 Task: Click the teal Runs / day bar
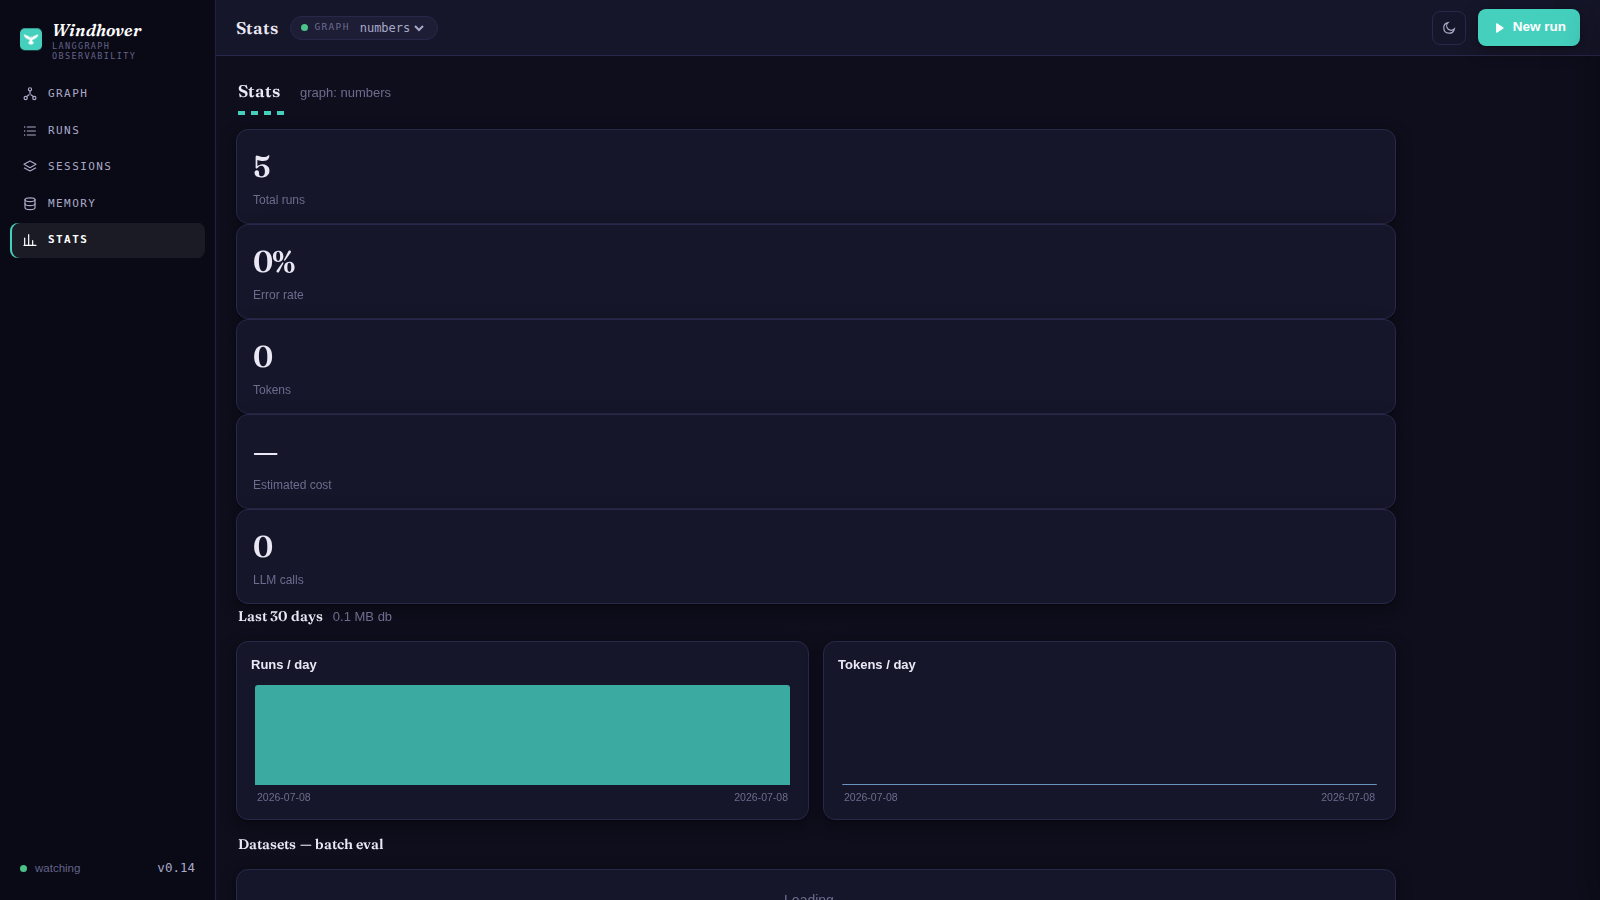click(522, 735)
